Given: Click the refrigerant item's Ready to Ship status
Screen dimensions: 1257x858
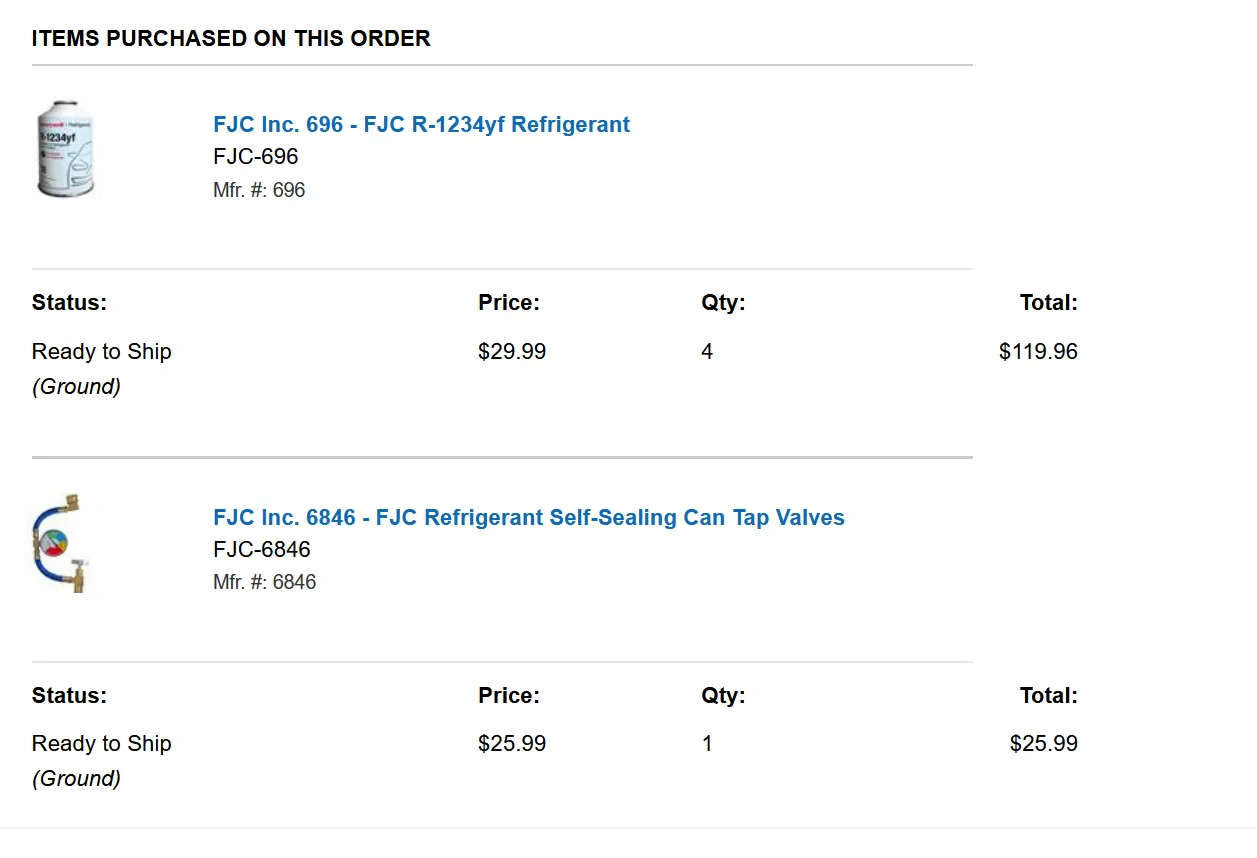Looking at the screenshot, I should [x=102, y=352].
